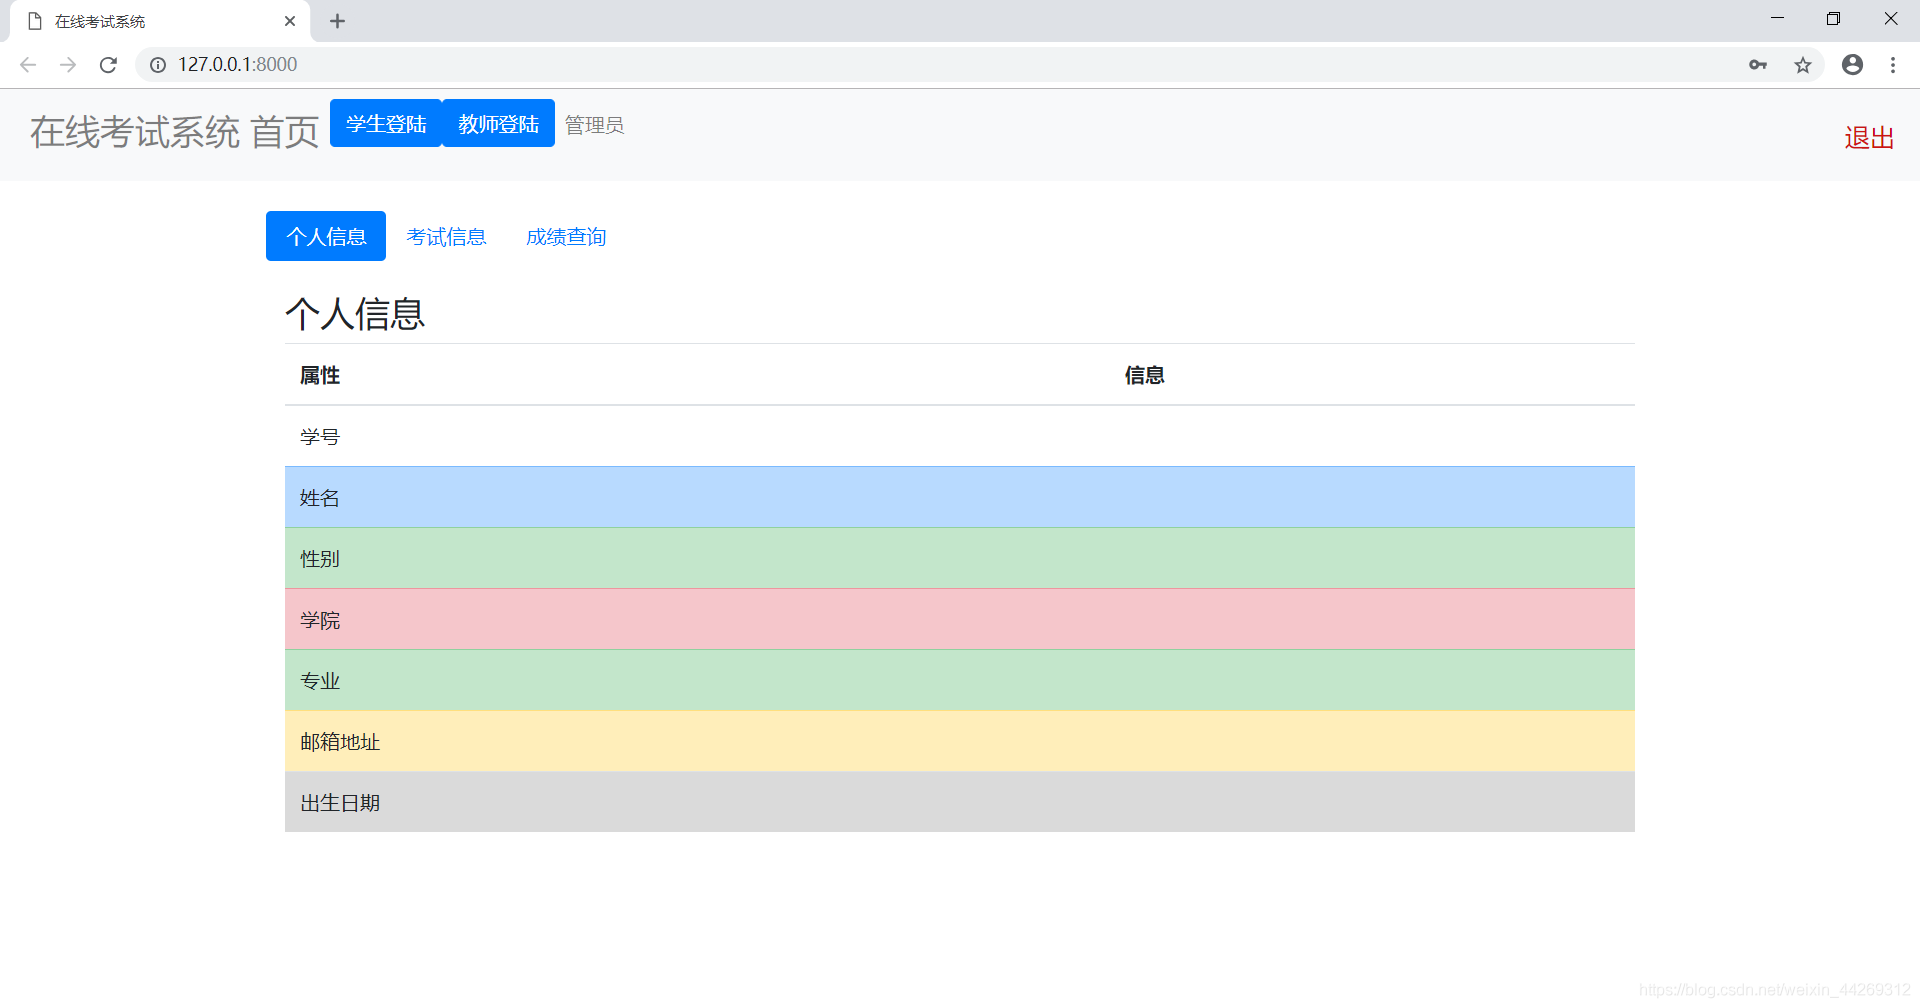Select the 姓名 row label
Screen dimensions: 1920x1008
click(x=320, y=498)
